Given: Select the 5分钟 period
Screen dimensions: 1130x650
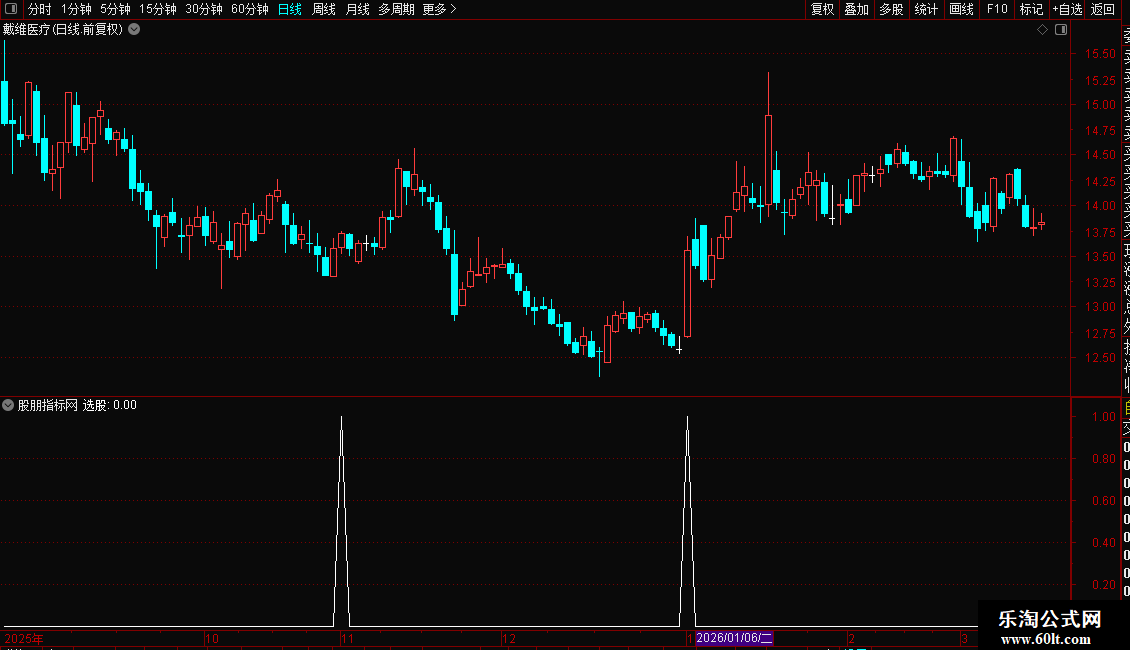Looking at the screenshot, I should 115,9.
